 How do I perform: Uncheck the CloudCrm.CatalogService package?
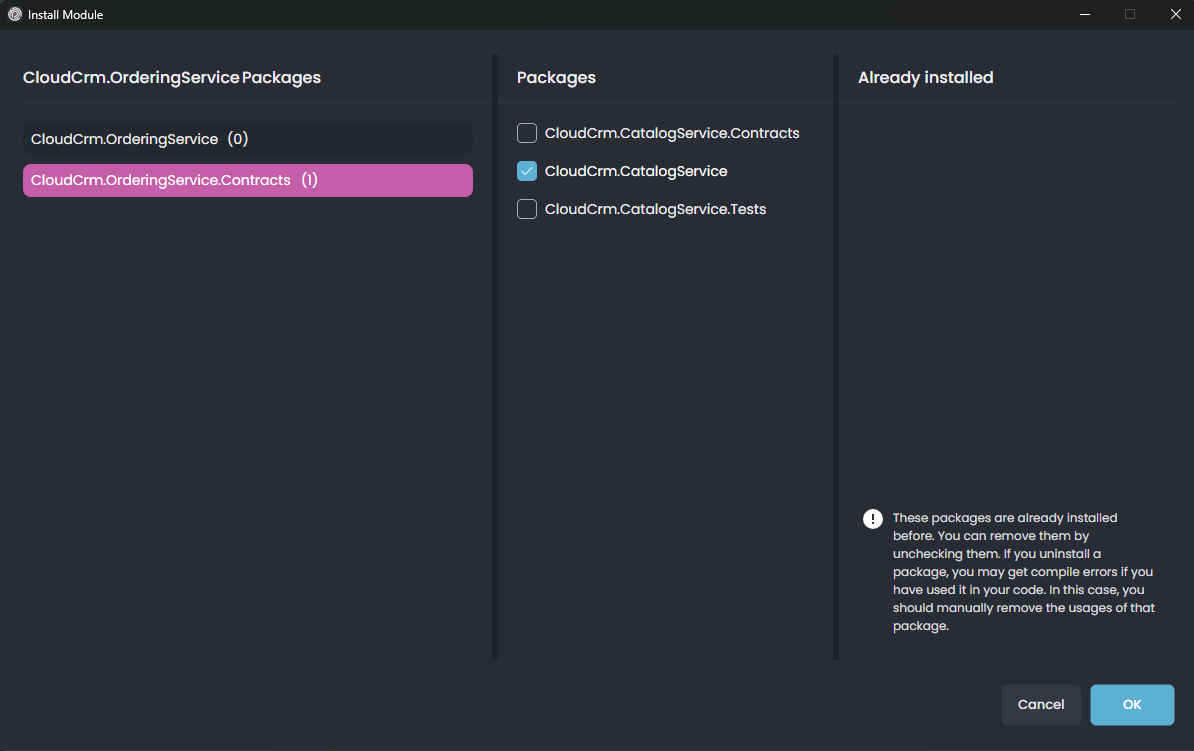click(x=527, y=170)
